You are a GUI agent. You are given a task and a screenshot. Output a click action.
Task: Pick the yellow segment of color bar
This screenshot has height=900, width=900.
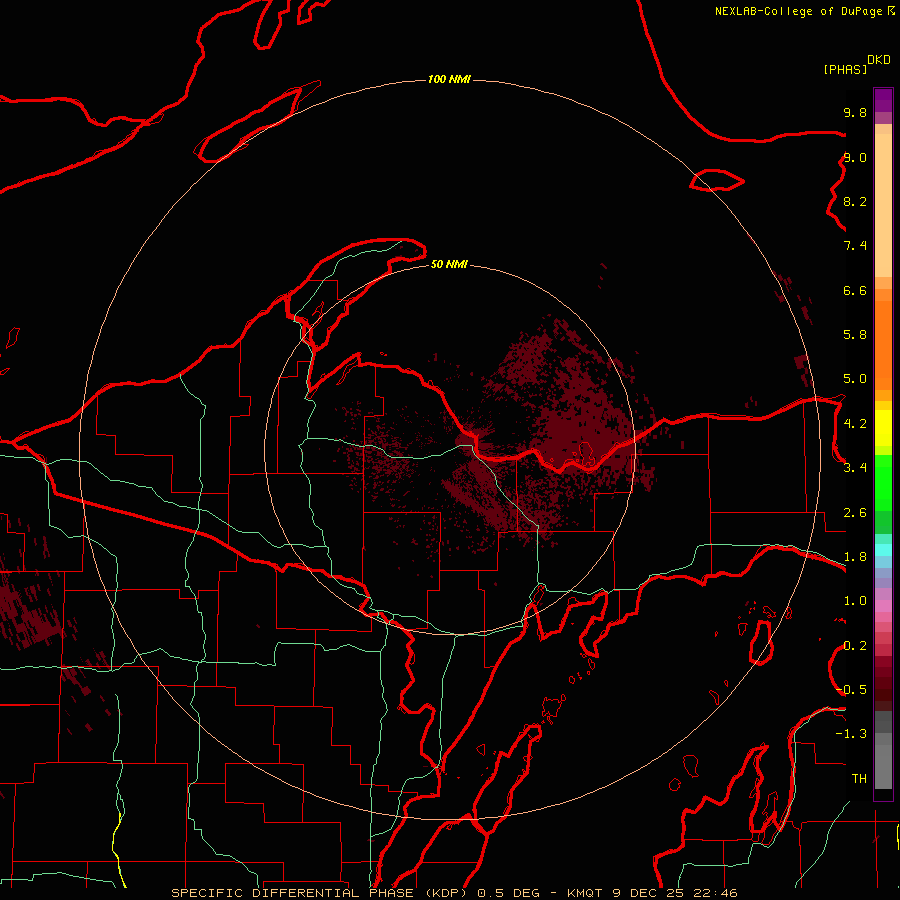point(883,428)
